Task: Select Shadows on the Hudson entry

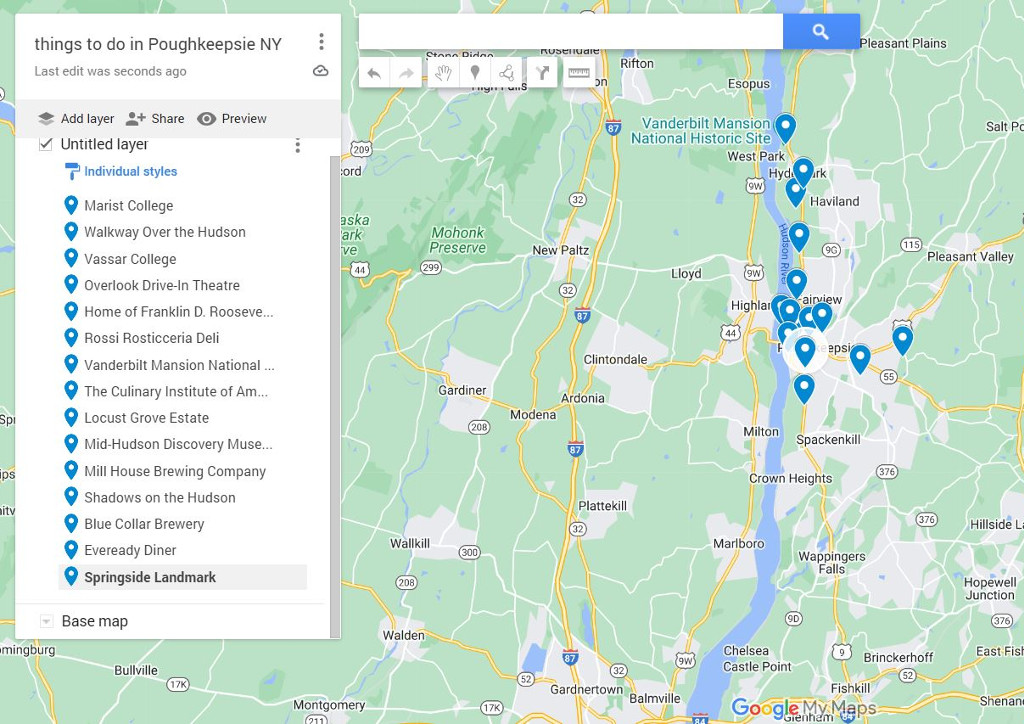Action: (159, 497)
